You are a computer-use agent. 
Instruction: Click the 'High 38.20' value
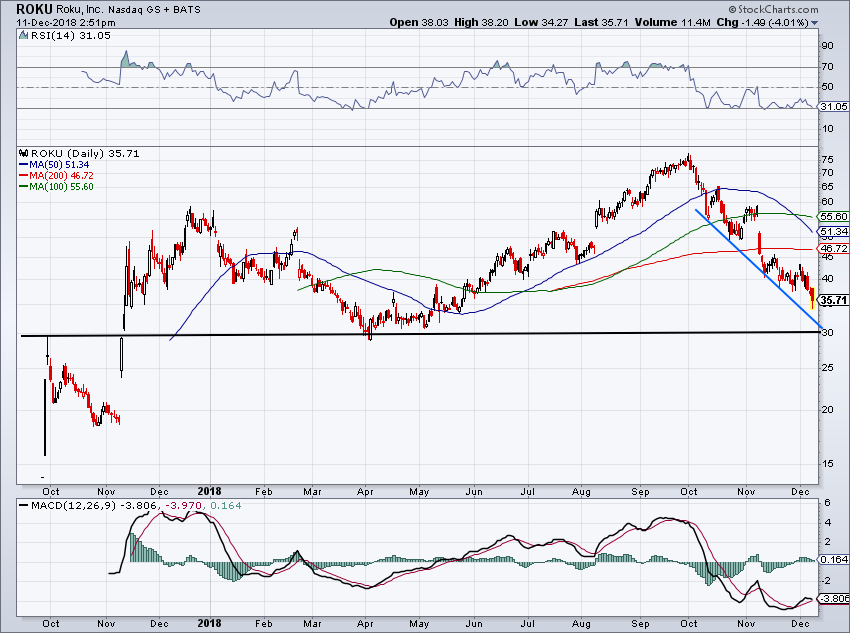coord(482,22)
